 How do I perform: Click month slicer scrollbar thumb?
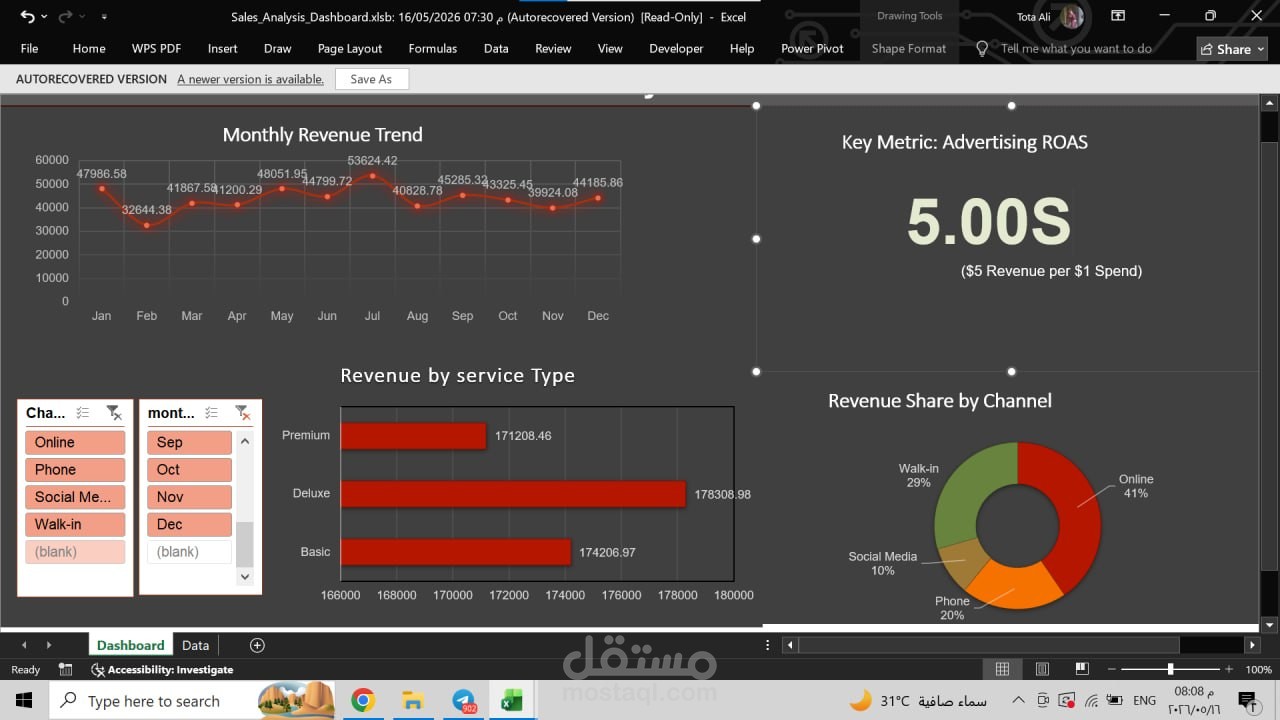point(244,544)
